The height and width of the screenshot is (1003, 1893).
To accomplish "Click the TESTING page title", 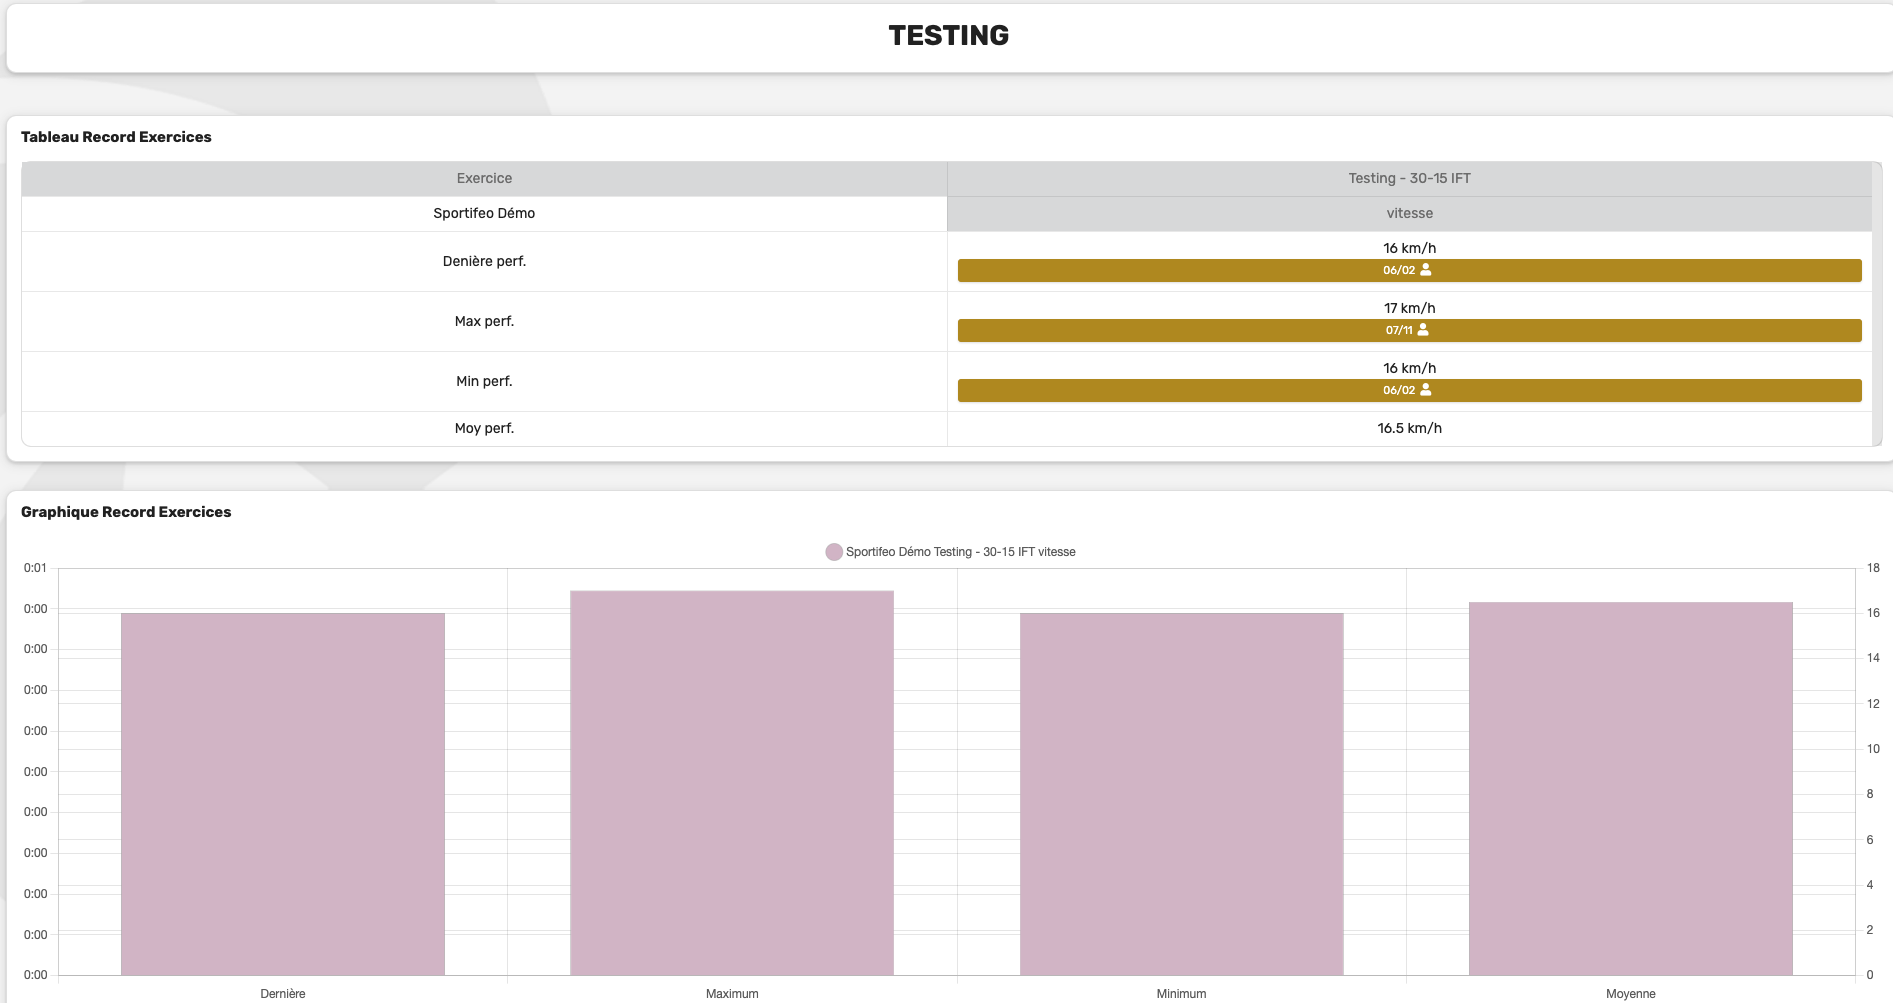I will coord(948,36).
